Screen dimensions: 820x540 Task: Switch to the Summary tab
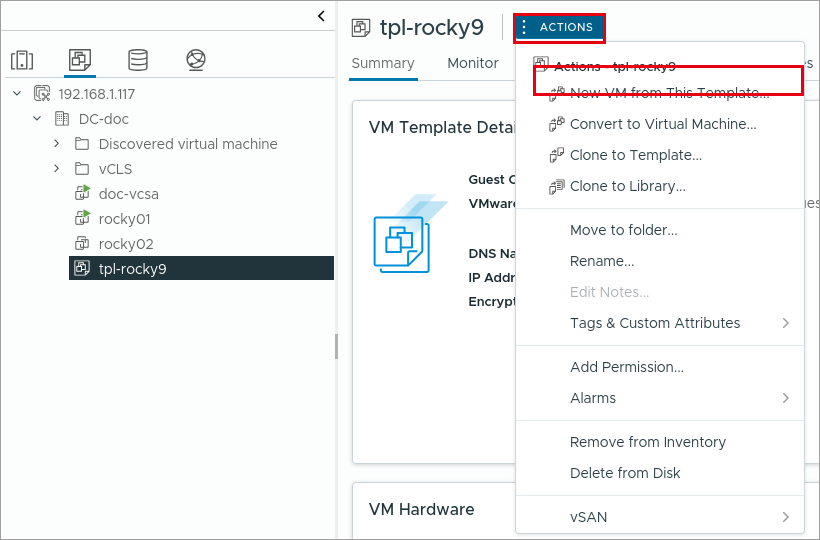[x=383, y=63]
